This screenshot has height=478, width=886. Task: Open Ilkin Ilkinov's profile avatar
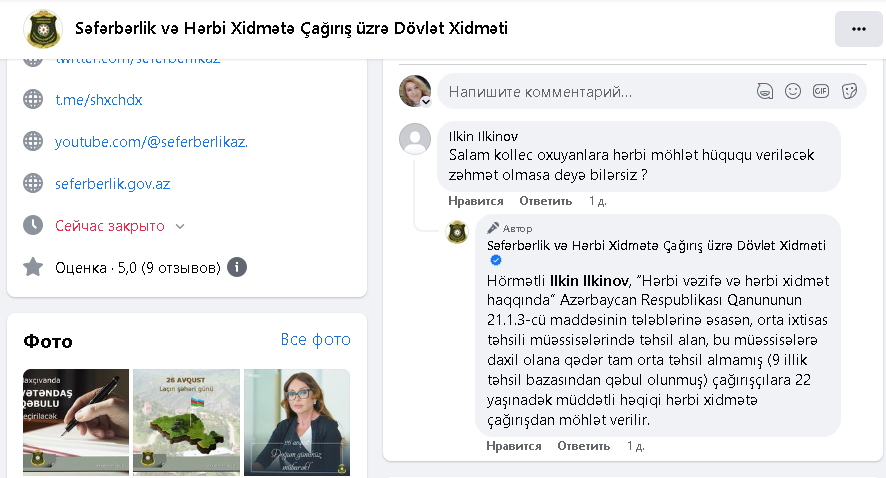pyautogui.click(x=415, y=139)
